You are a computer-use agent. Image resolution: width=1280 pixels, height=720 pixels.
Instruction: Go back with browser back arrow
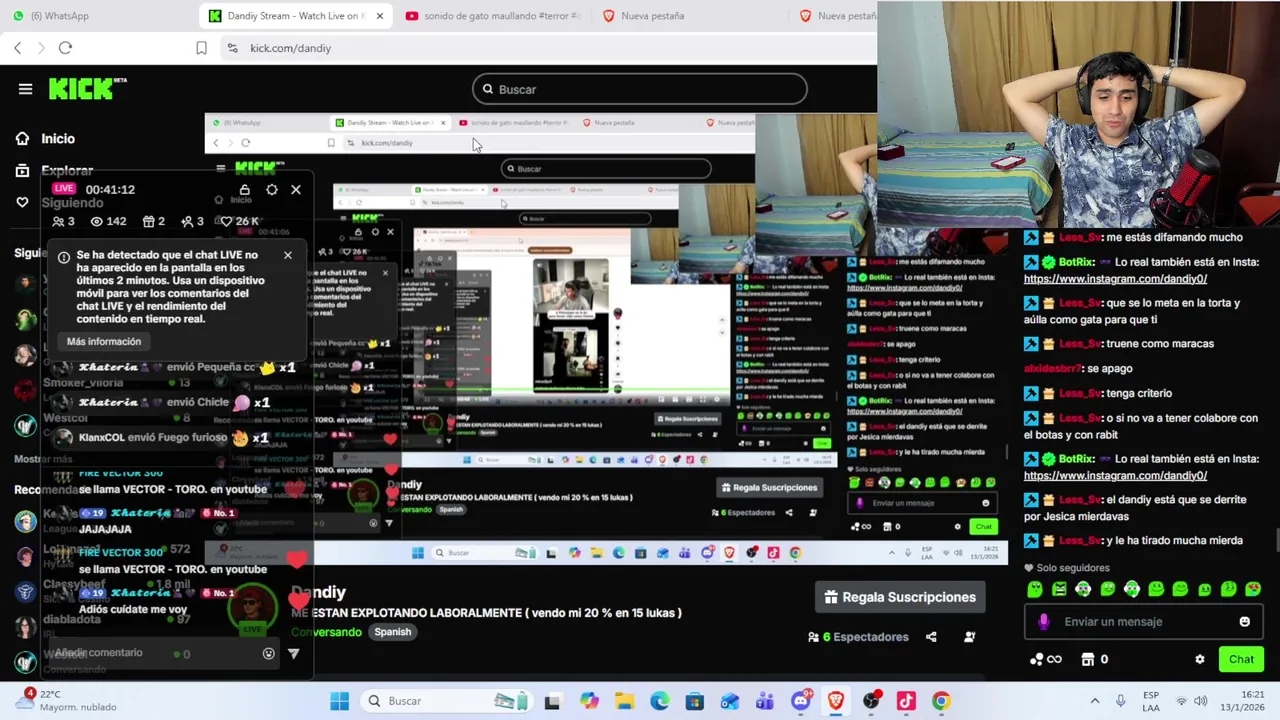(x=17, y=48)
